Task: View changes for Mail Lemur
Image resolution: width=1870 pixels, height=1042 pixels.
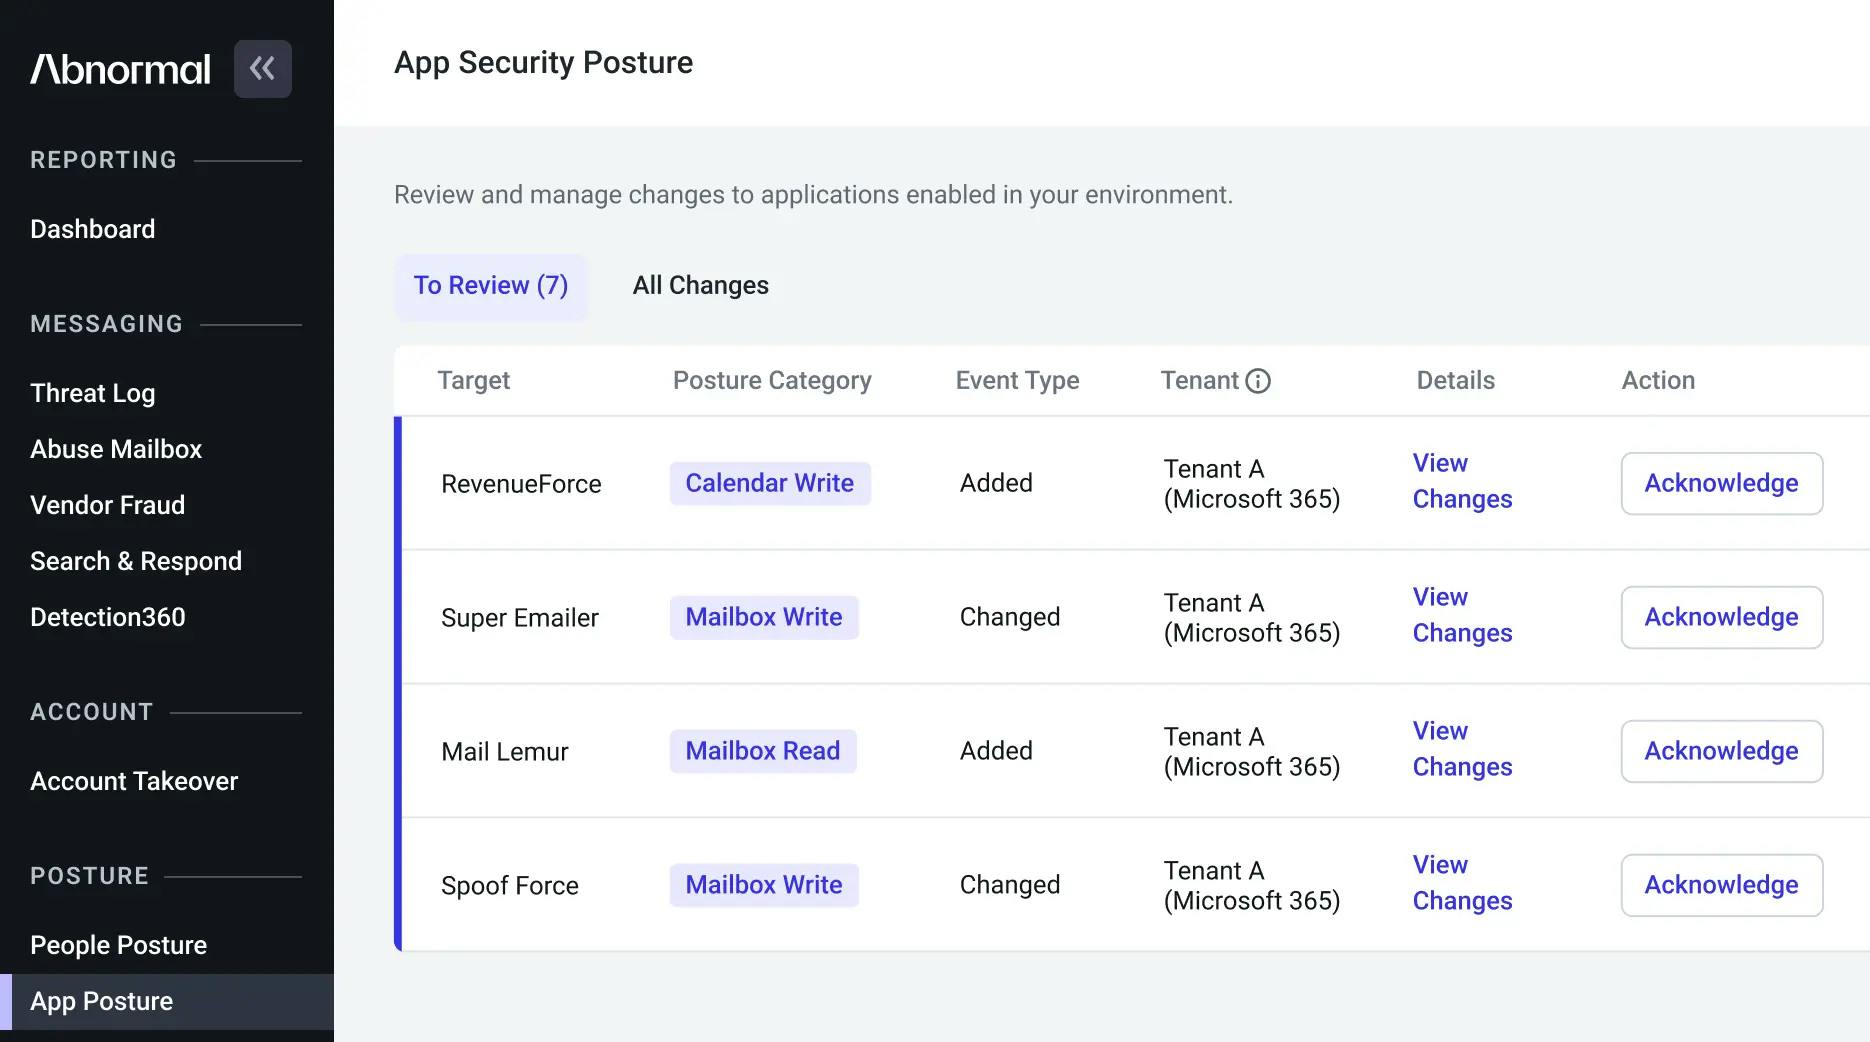Action: pos(1461,749)
